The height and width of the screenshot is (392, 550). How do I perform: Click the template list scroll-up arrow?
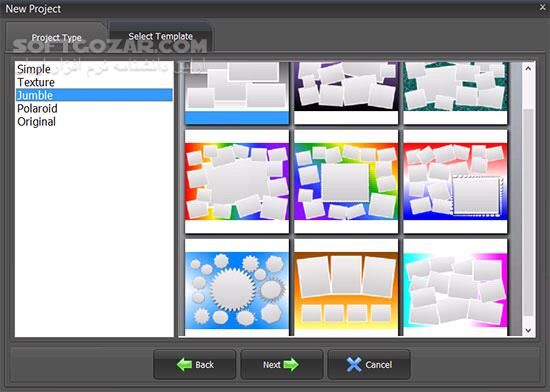528,68
